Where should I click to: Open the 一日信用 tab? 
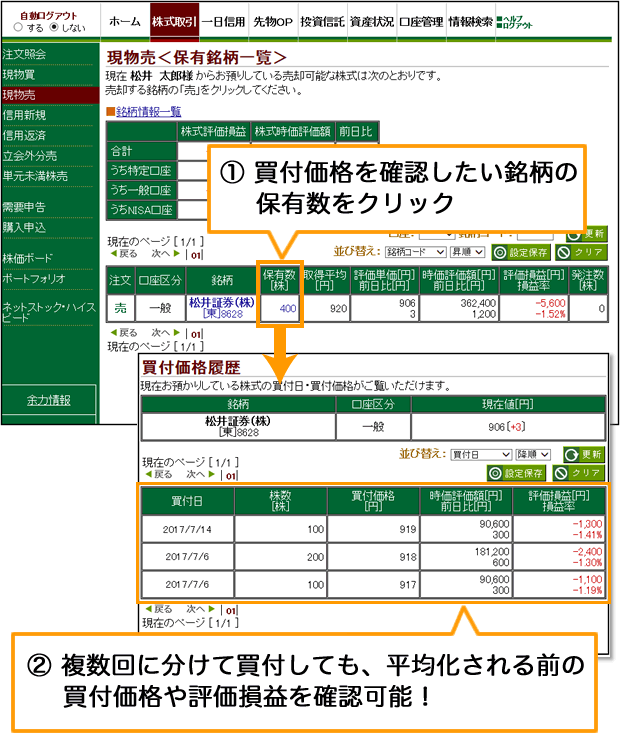(x=224, y=22)
